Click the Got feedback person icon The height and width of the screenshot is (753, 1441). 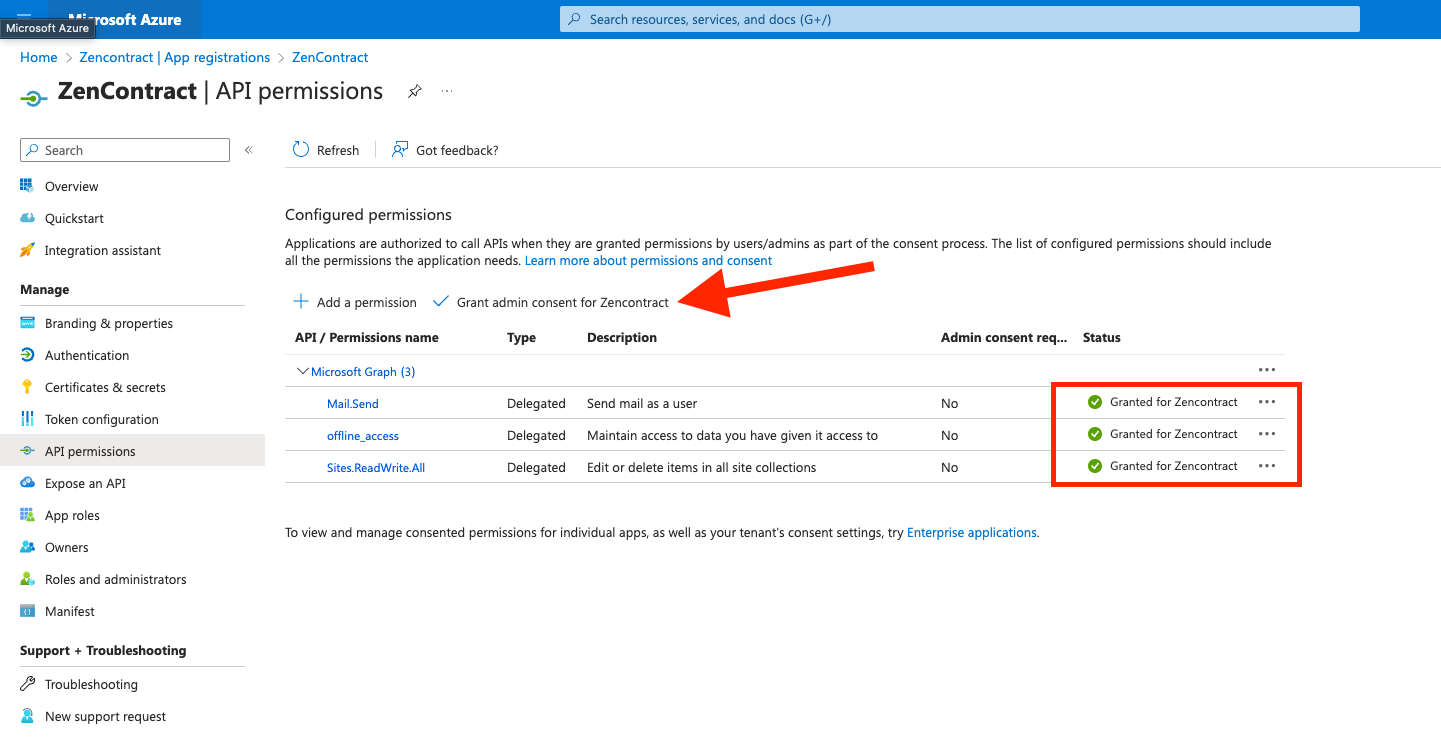400,150
